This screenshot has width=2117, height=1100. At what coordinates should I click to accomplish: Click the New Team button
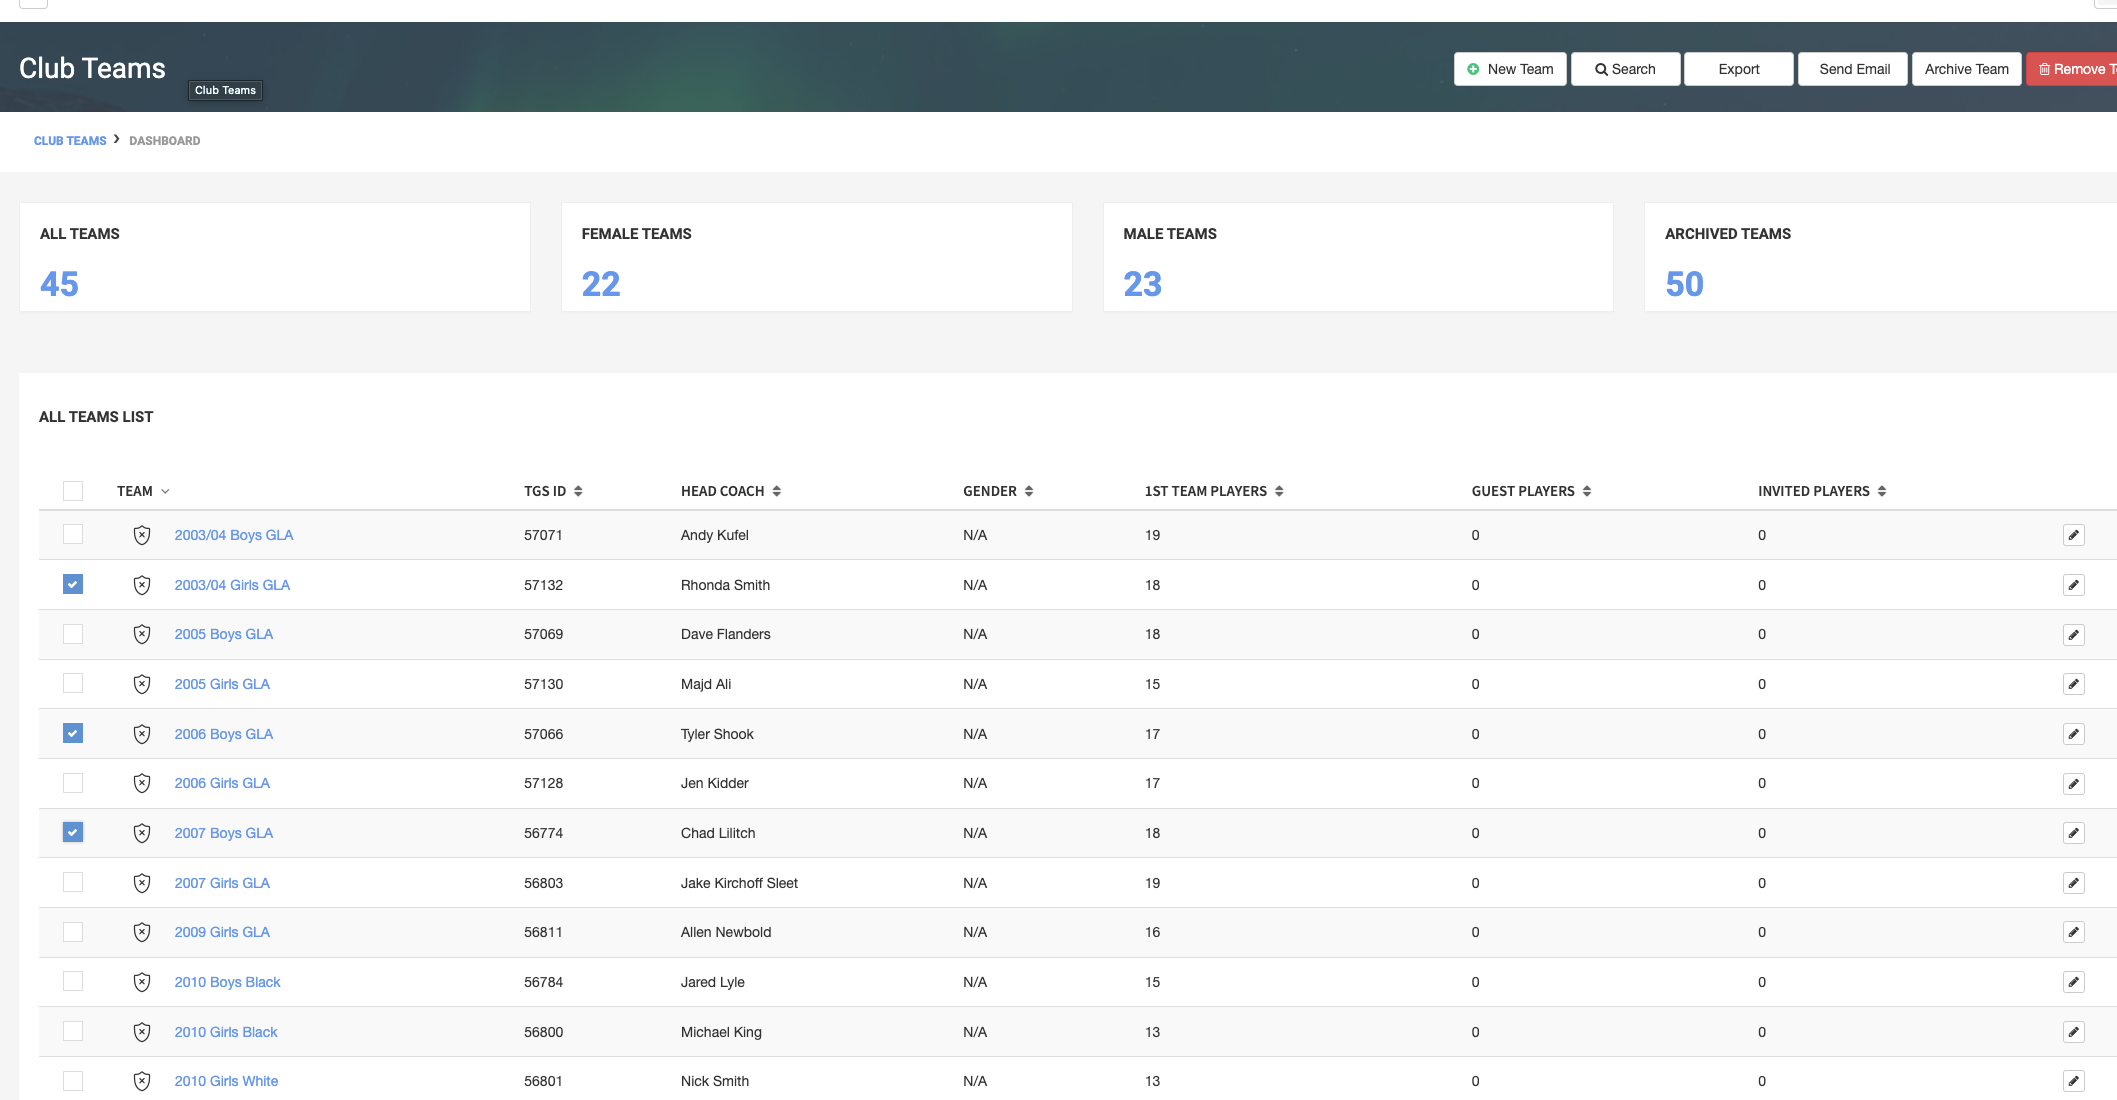click(1510, 69)
